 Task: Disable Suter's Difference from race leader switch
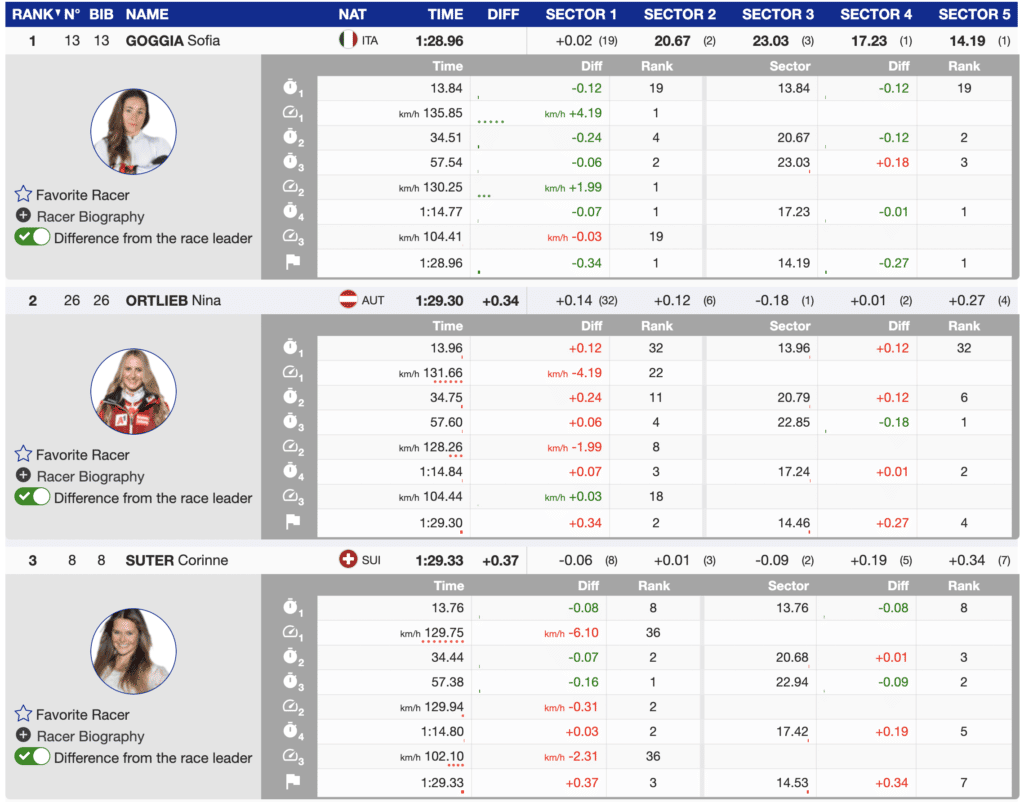click(32, 757)
